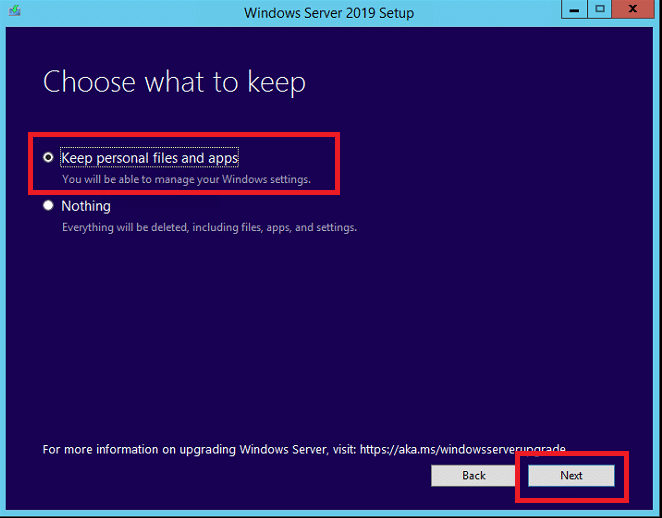Return to the previous page with Back
The width and height of the screenshot is (662, 518).
474,476
